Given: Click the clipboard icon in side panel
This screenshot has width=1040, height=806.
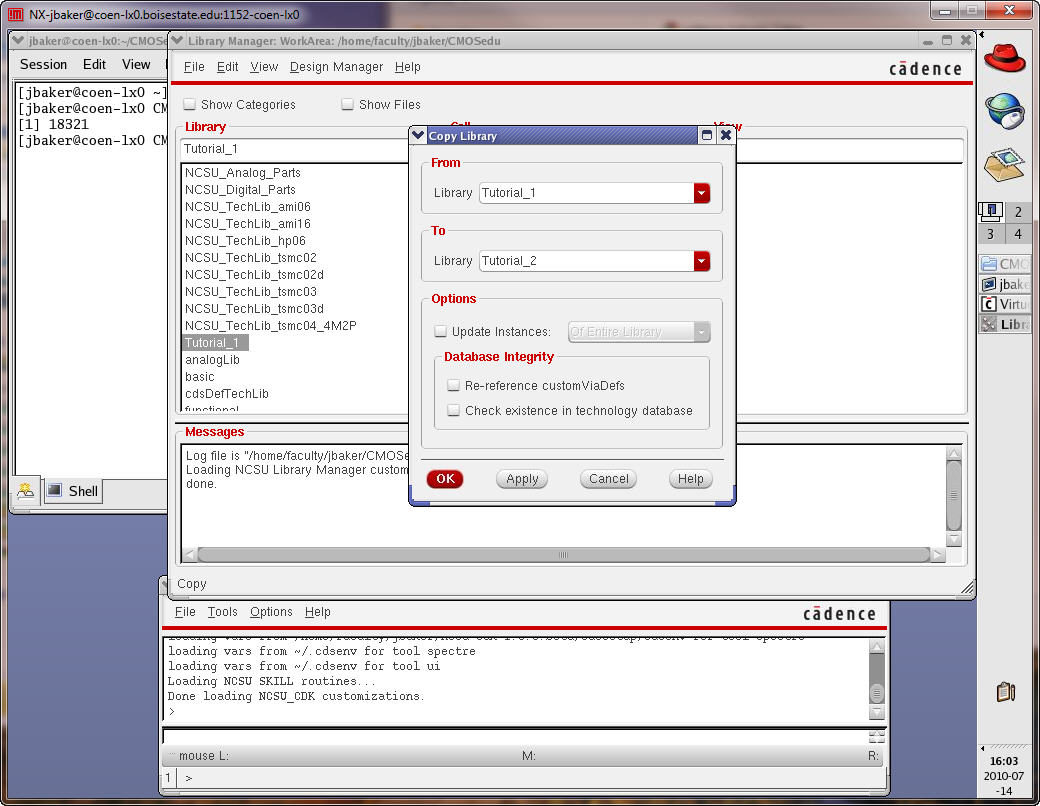Looking at the screenshot, I should (1006, 691).
